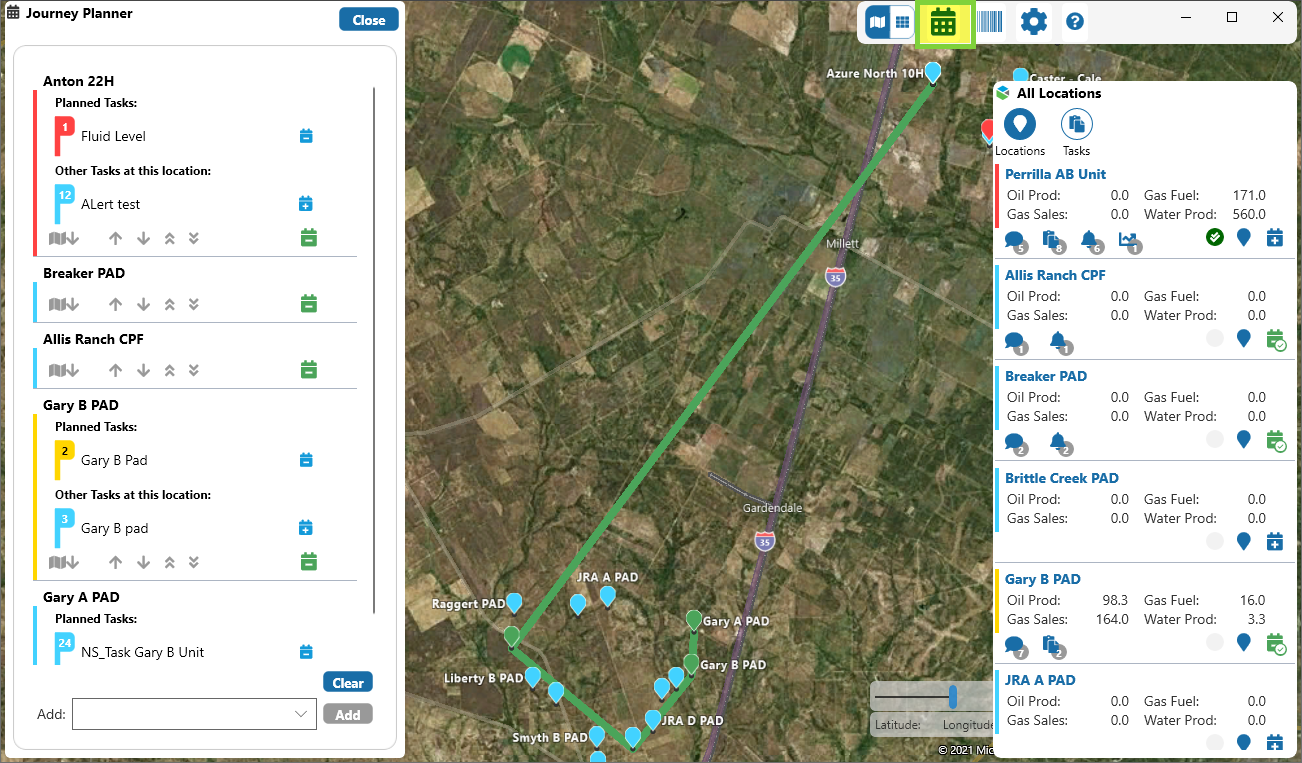
Task: Add Perrilla AB Unit to journey
Action: (1275, 237)
